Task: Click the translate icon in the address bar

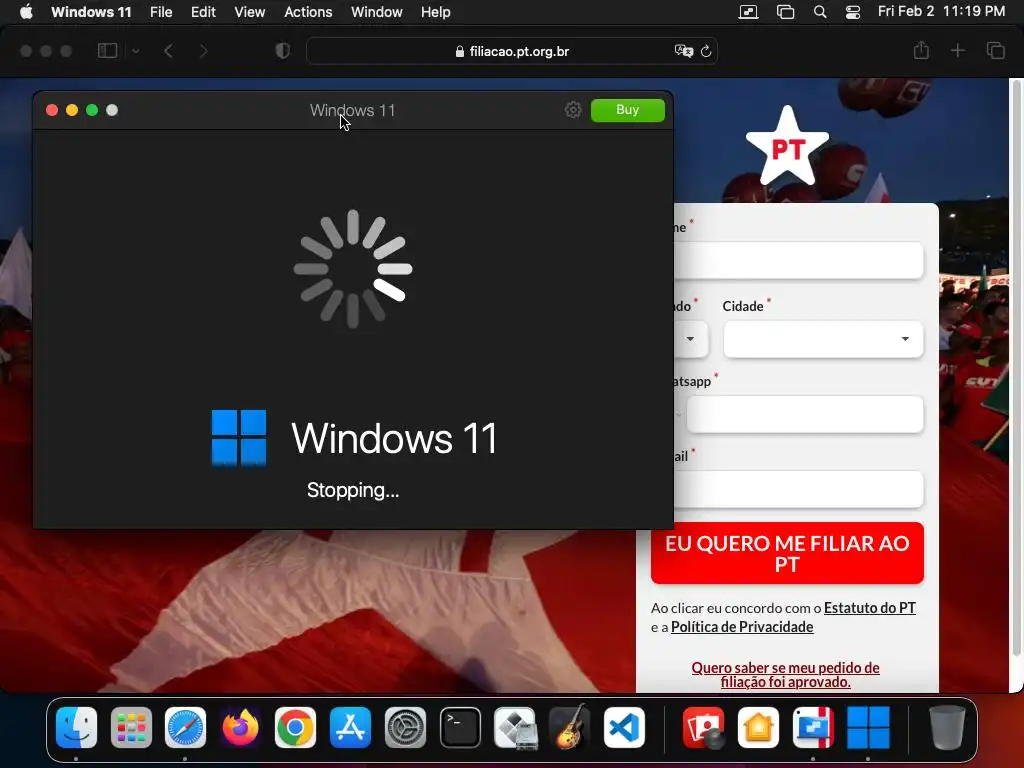Action: (x=683, y=51)
